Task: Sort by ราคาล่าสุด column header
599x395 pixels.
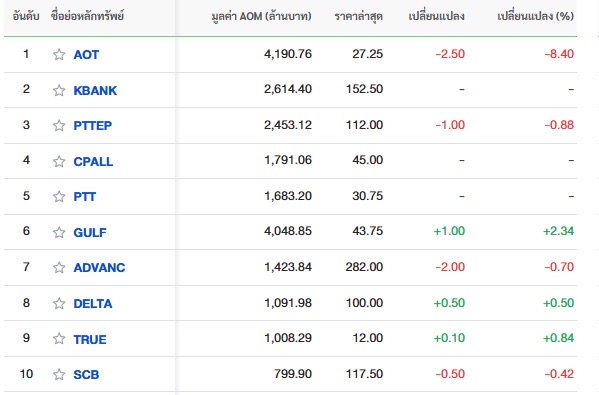Action: [358, 16]
